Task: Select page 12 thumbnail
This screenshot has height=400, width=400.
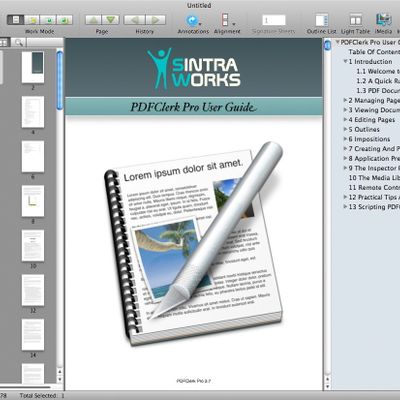Action: [x=33, y=290]
